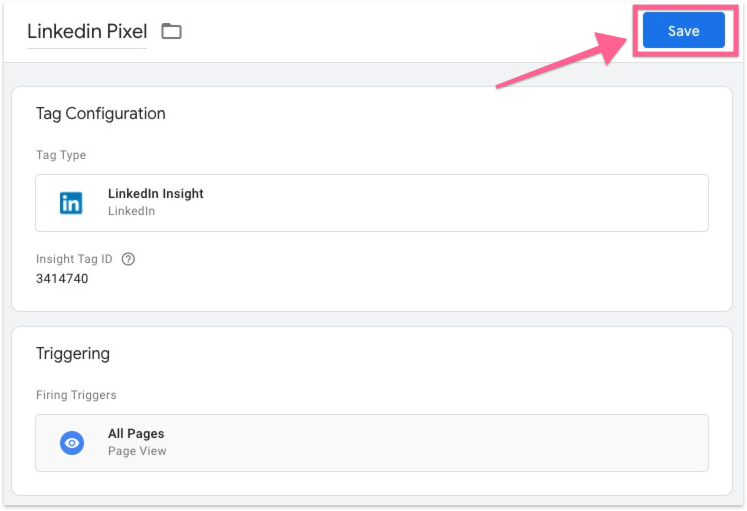Click the Page View trigger type text
747x511 pixels.
[x=137, y=451]
